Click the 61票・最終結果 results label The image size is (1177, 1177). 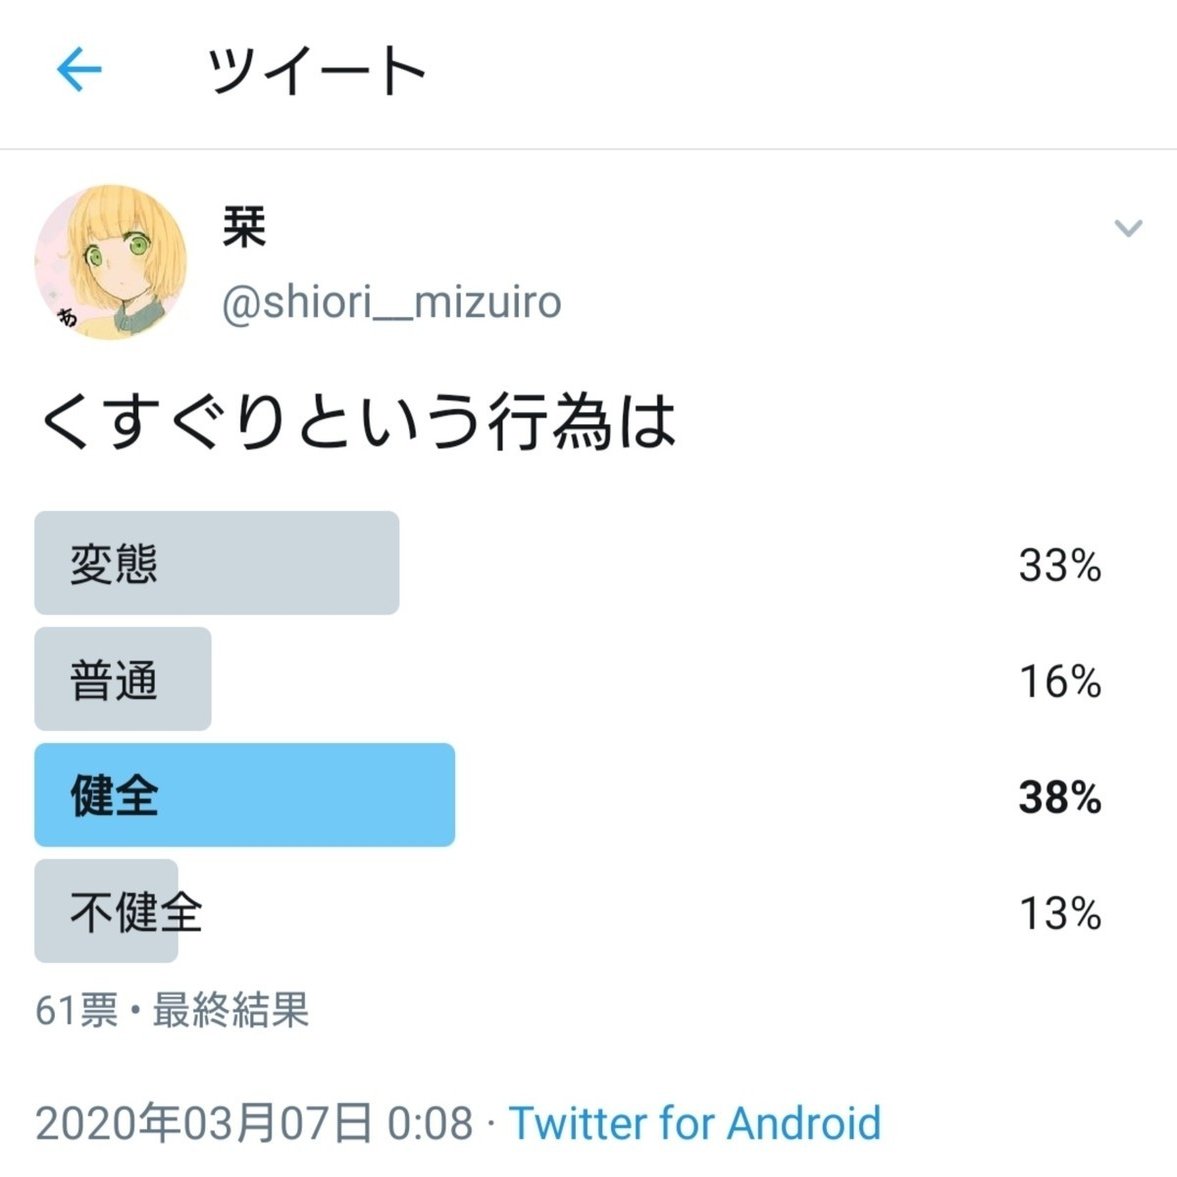pyautogui.click(x=172, y=1011)
